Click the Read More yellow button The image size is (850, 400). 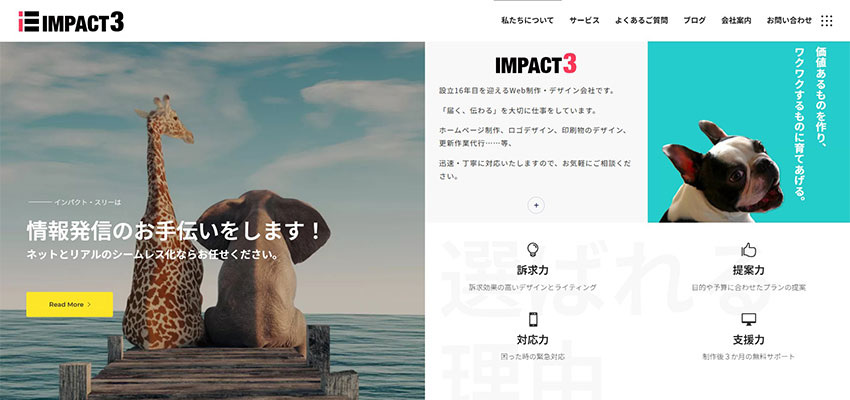pyautogui.click(x=69, y=305)
